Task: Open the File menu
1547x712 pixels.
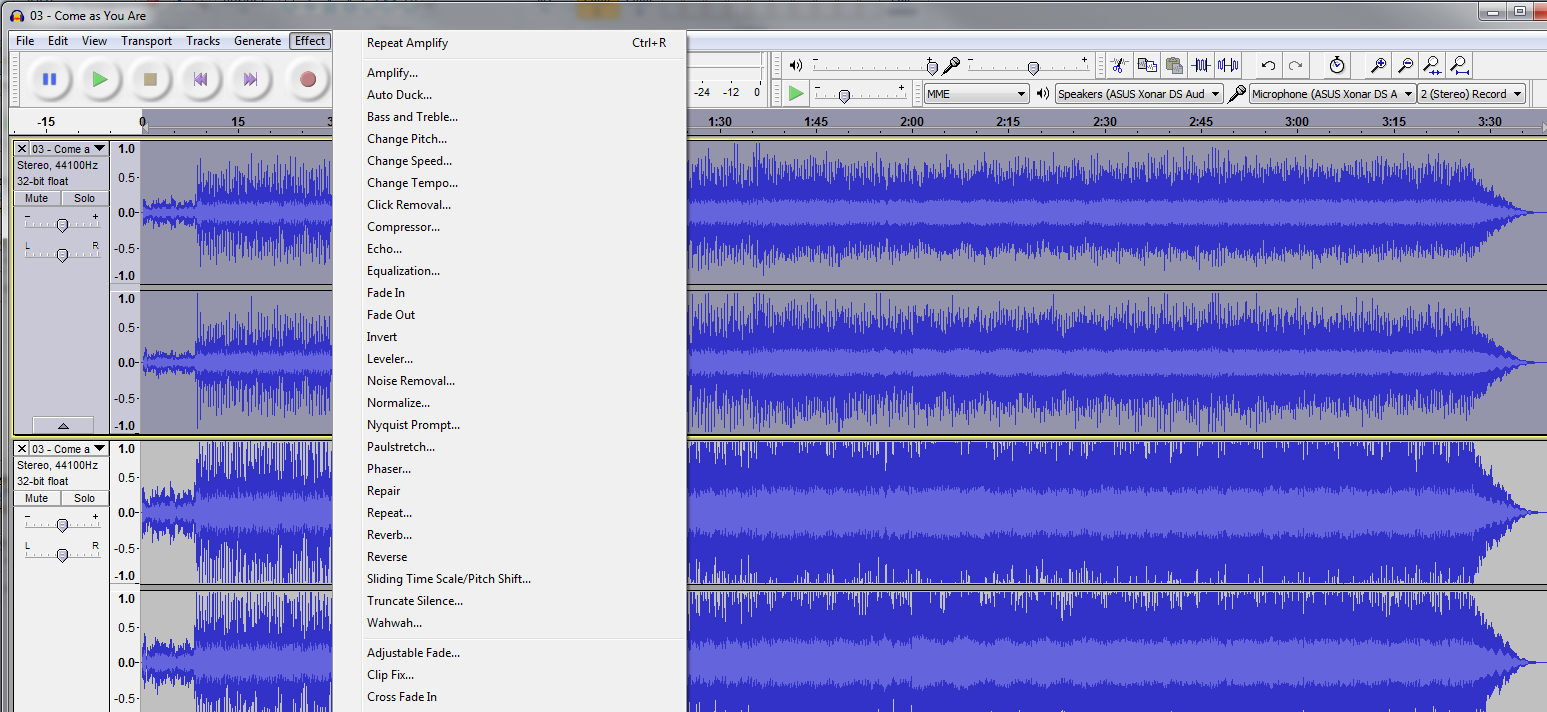Action: [x=25, y=41]
